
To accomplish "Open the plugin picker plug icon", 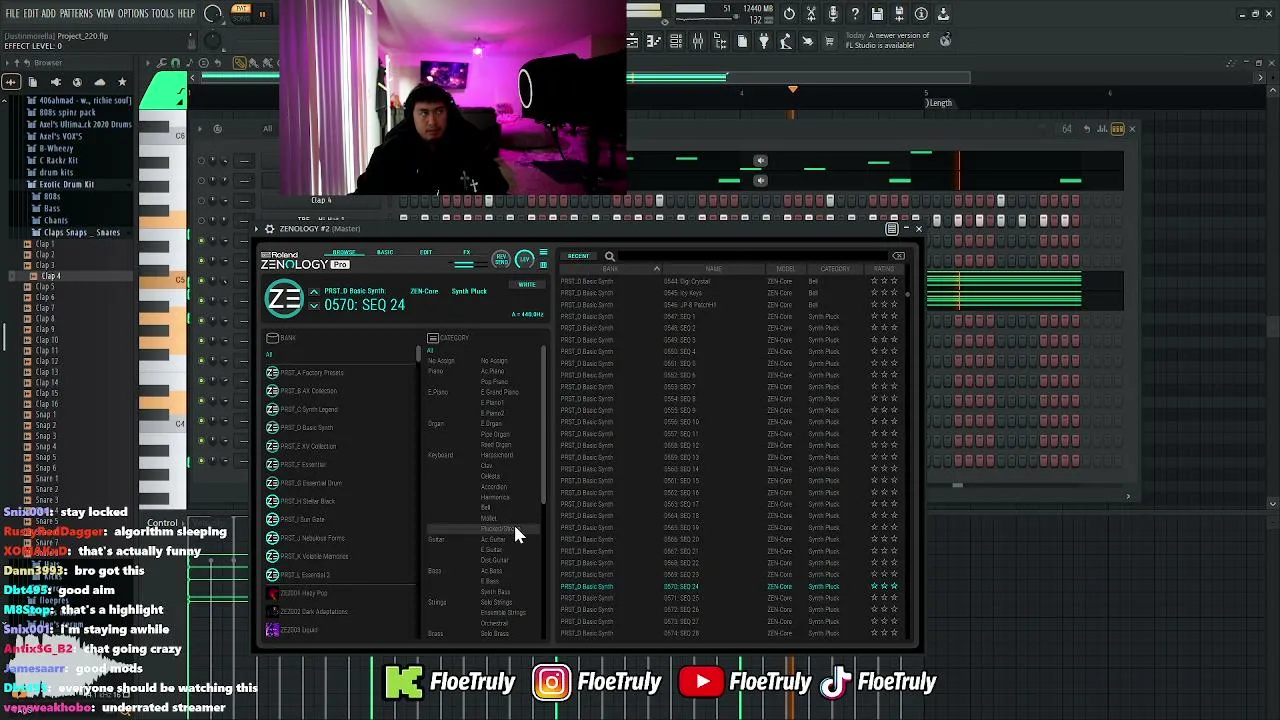I will [x=763, y=41].
